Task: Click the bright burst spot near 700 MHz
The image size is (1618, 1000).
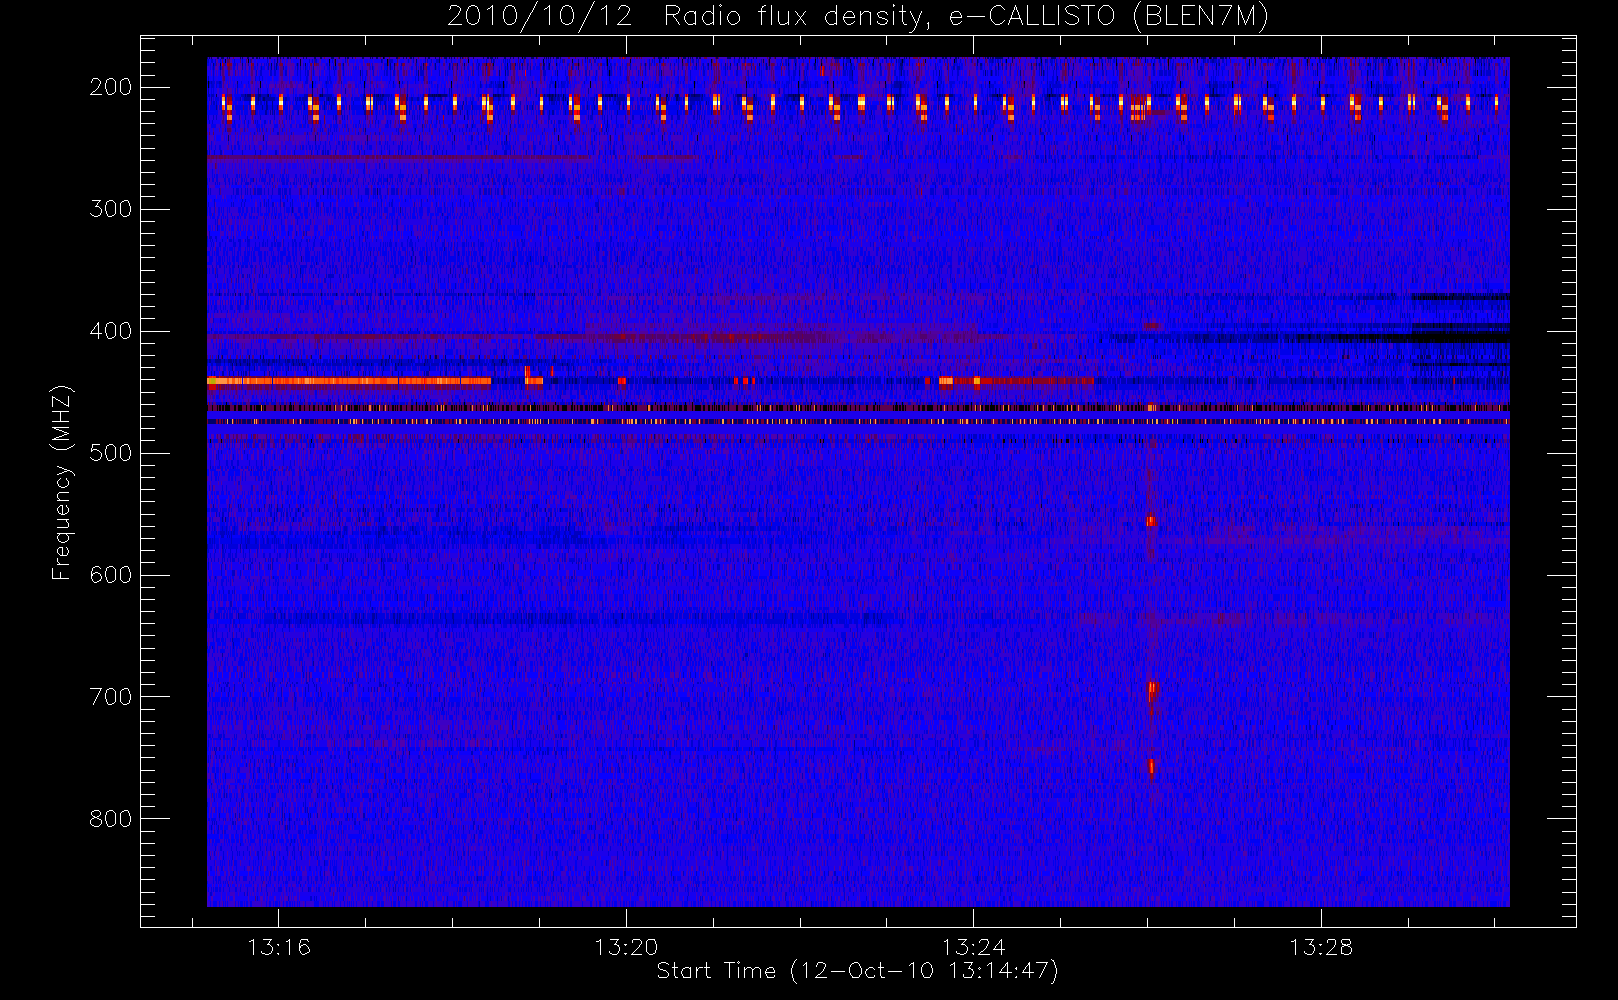Action: point(1152,690)
